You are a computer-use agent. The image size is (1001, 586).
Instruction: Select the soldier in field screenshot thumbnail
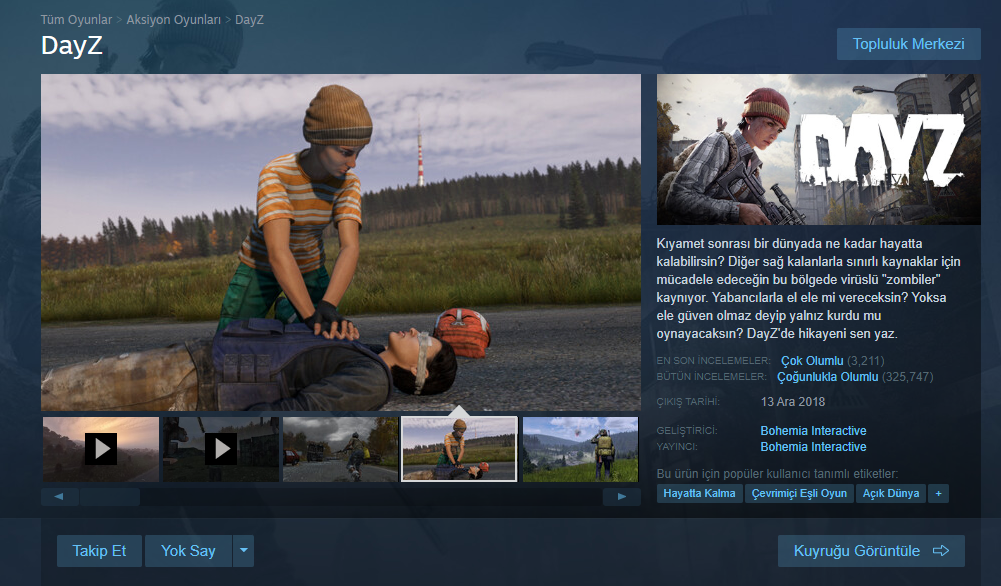point(580,449)
